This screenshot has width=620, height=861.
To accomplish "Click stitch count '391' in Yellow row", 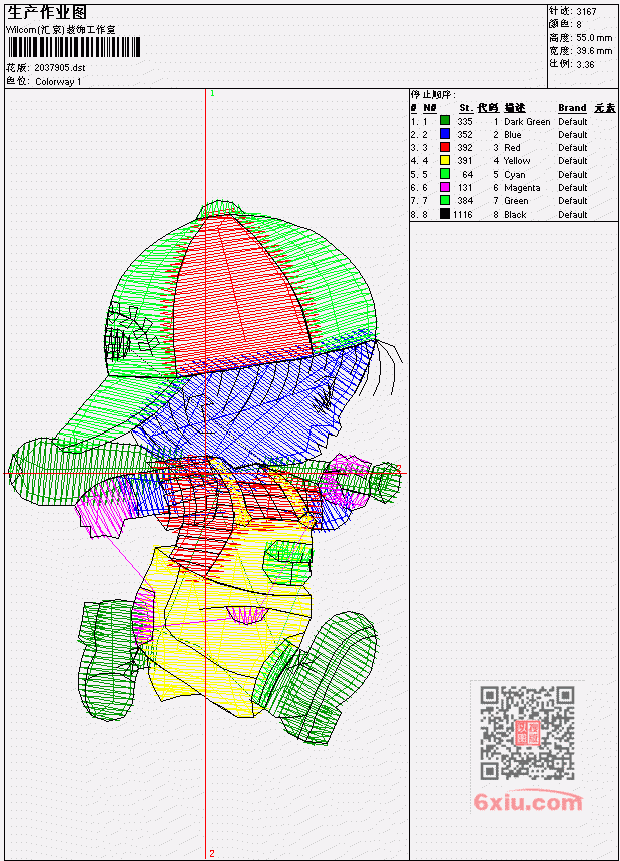I will click(465, 161).
